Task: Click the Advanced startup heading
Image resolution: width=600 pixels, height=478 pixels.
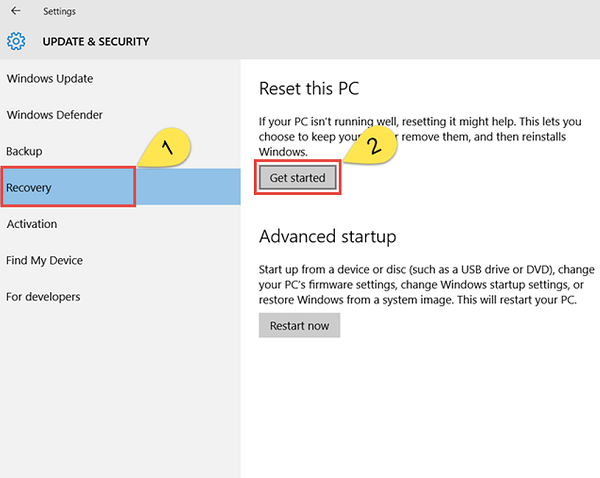Action: coord(328,237)
